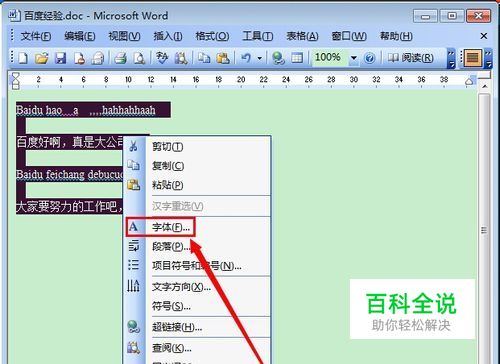The image size is (500, 364).
Task: Click the zoom percentage field showing 100%
Action: click(x=329, y=57)
